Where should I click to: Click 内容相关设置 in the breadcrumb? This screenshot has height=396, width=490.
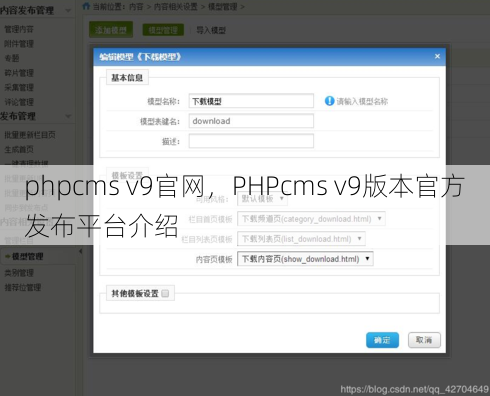(176, 6)
